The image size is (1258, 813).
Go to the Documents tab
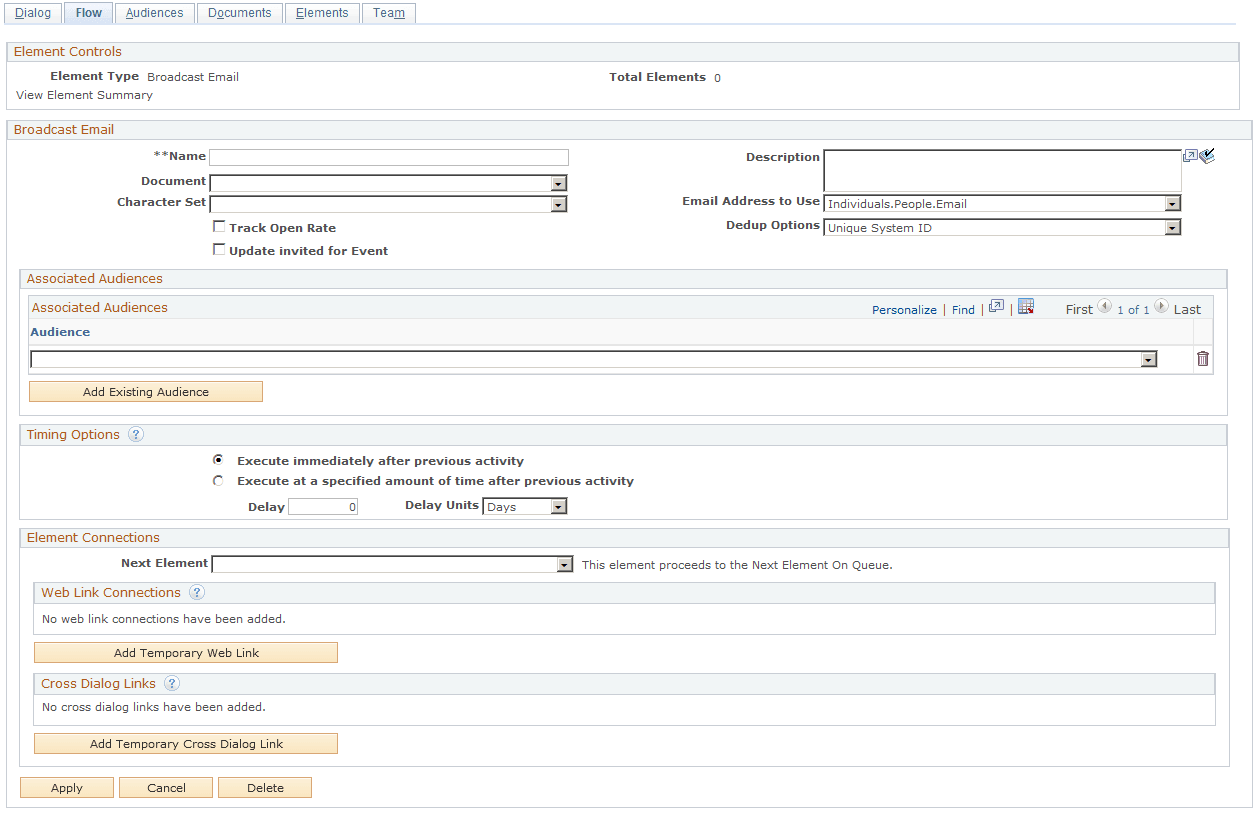(240, 13)
